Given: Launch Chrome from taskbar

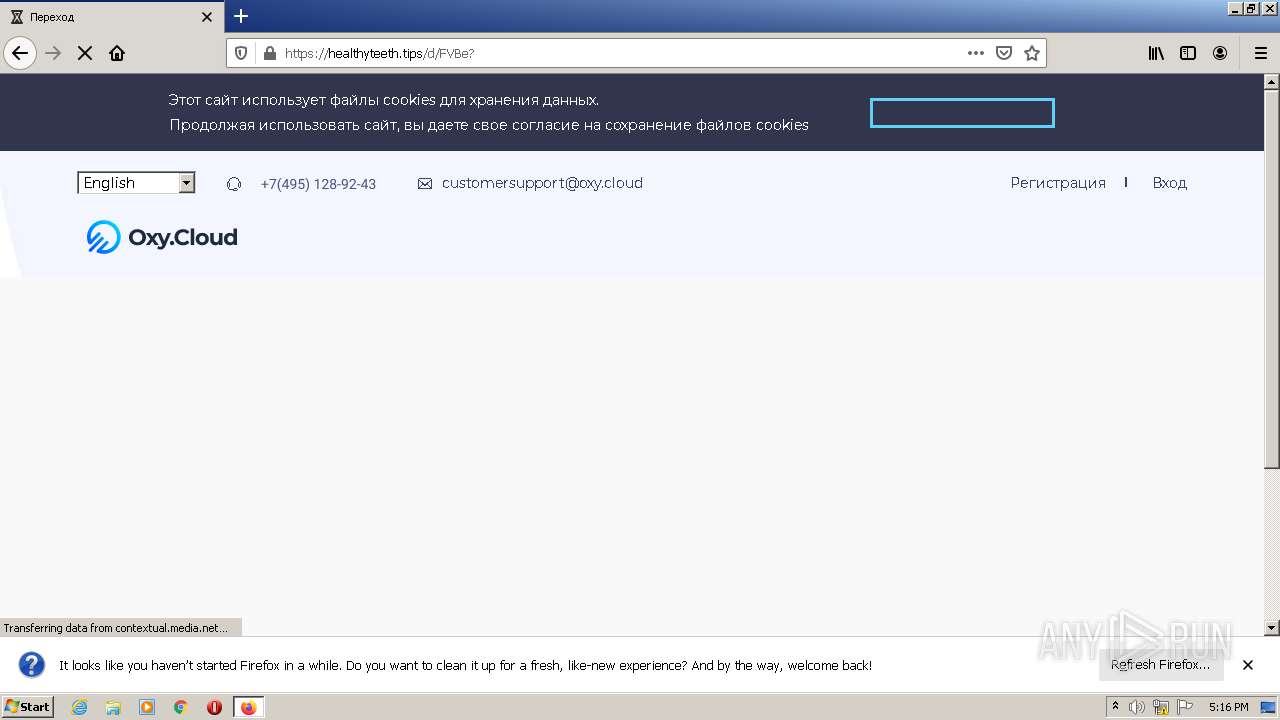Looking at the screenshot, I should [x=181, y=707].
